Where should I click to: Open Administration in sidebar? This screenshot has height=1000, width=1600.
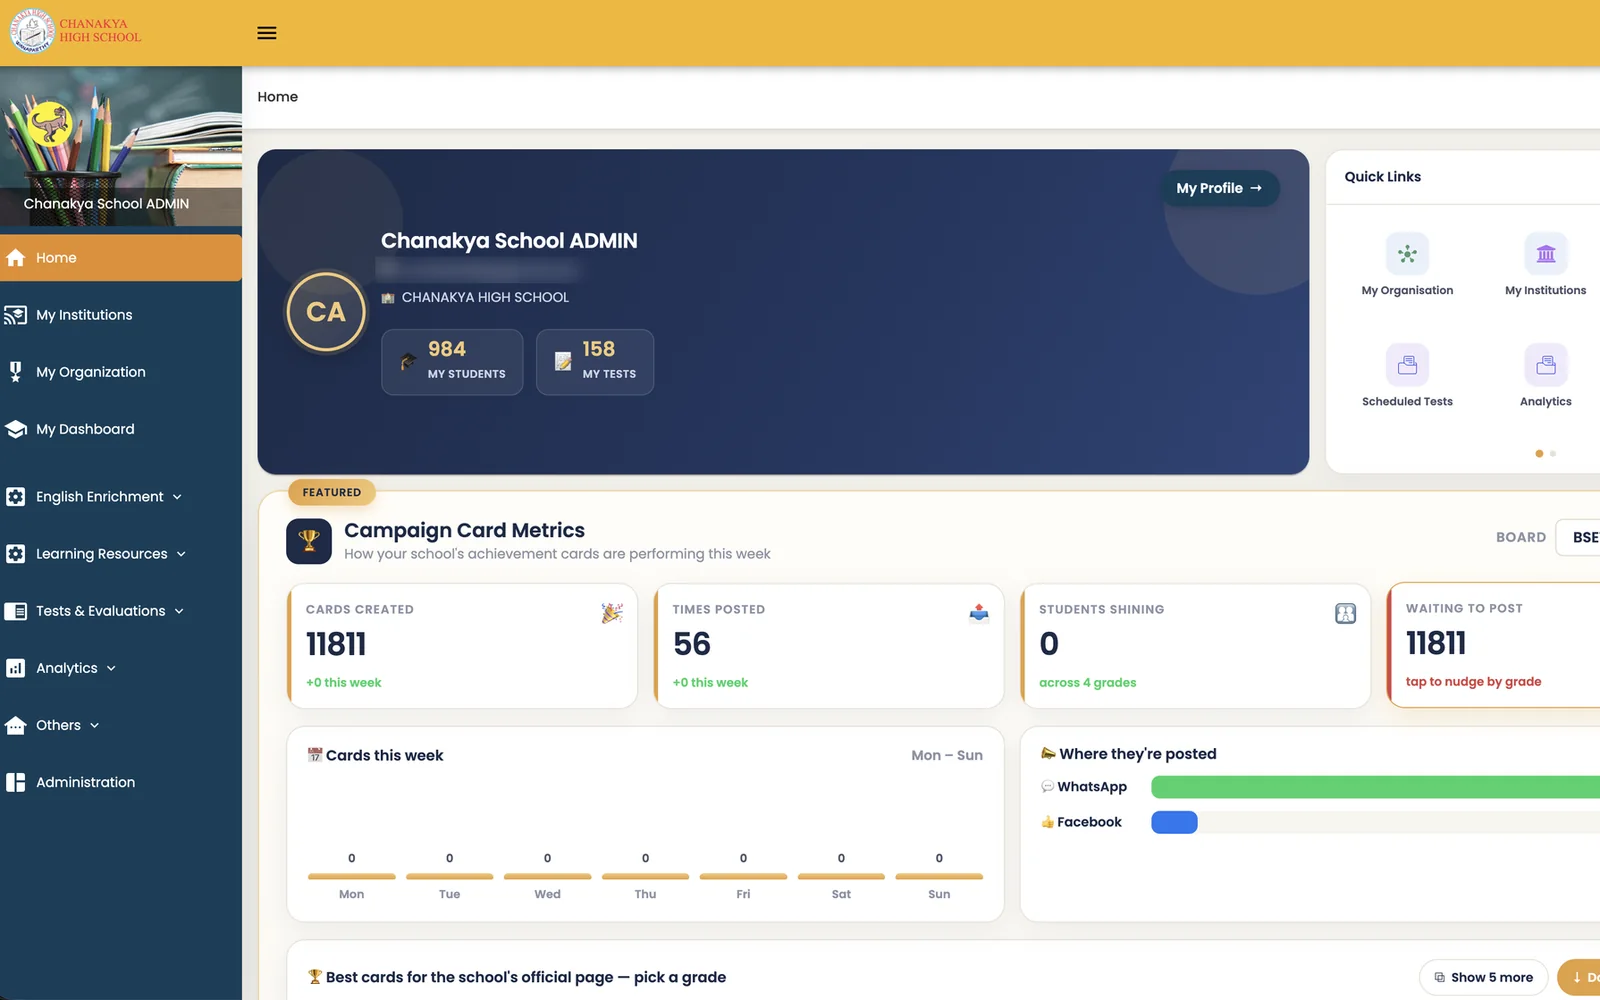pos(121,782)
